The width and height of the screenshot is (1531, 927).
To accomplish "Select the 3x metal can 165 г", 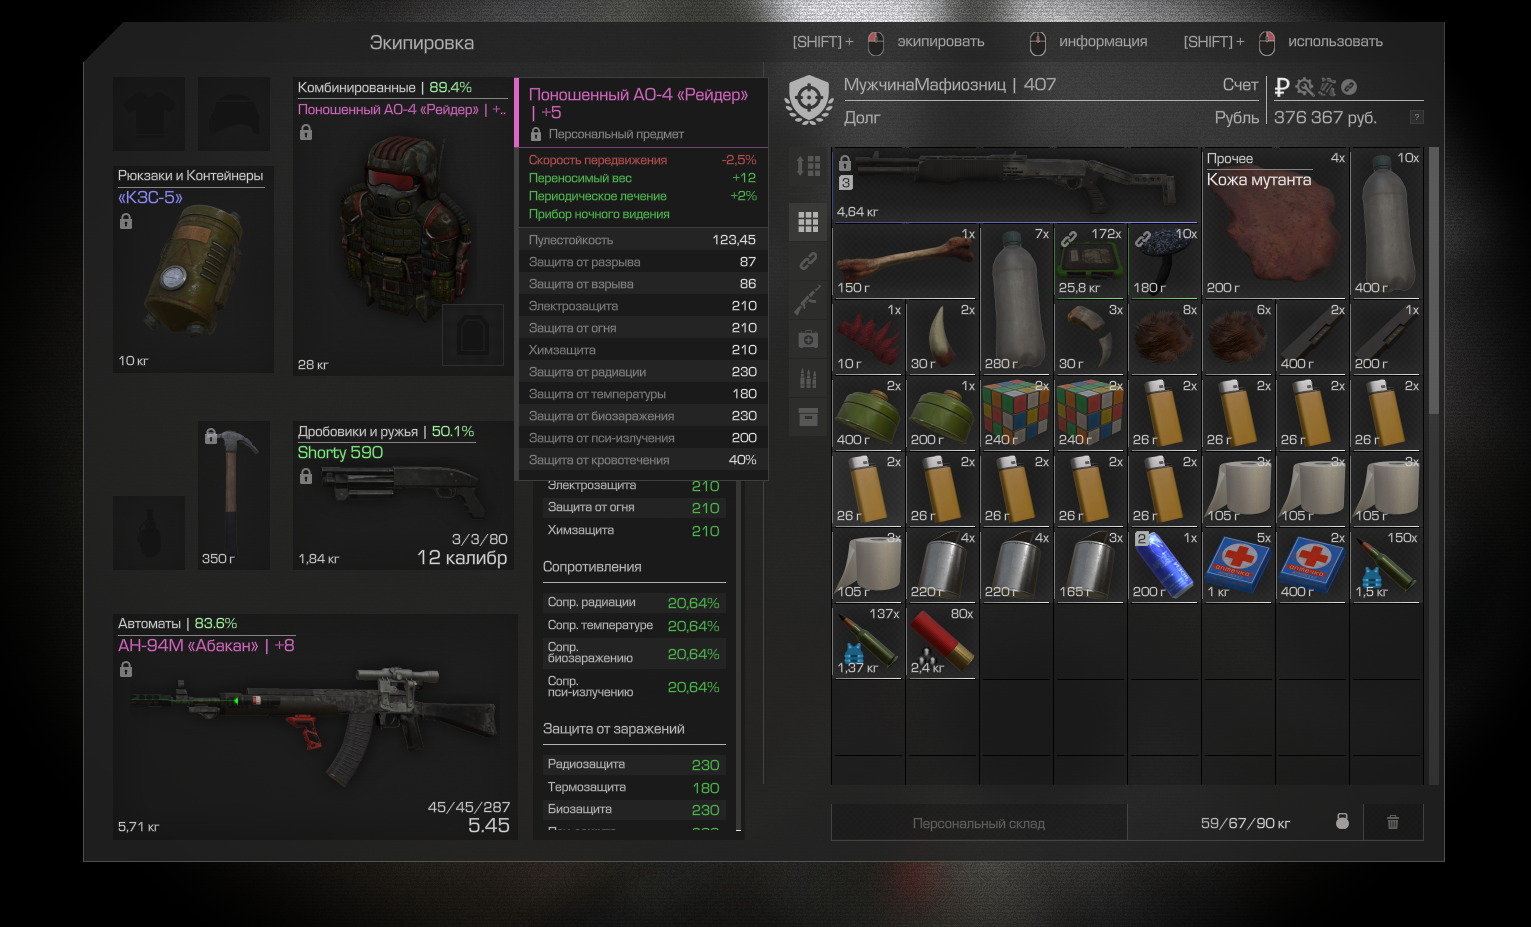I will click(1090, 565).
